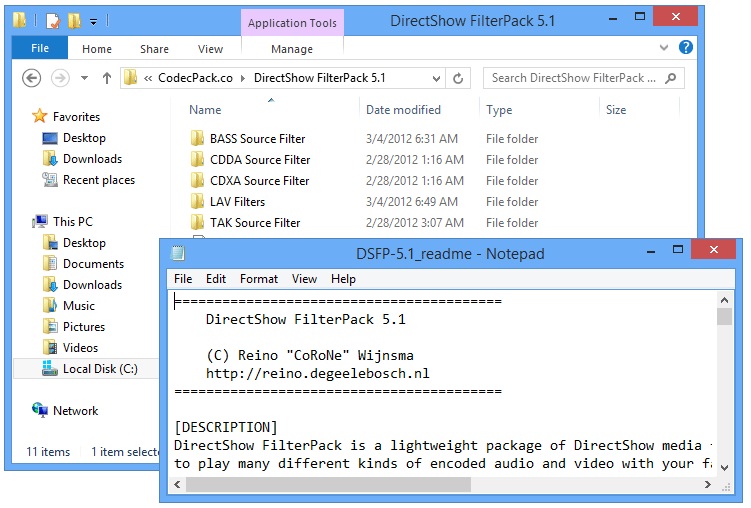This screenshot has width=751, height=508.
Task: Refresh the current folder view
Action: click(459, 78)
